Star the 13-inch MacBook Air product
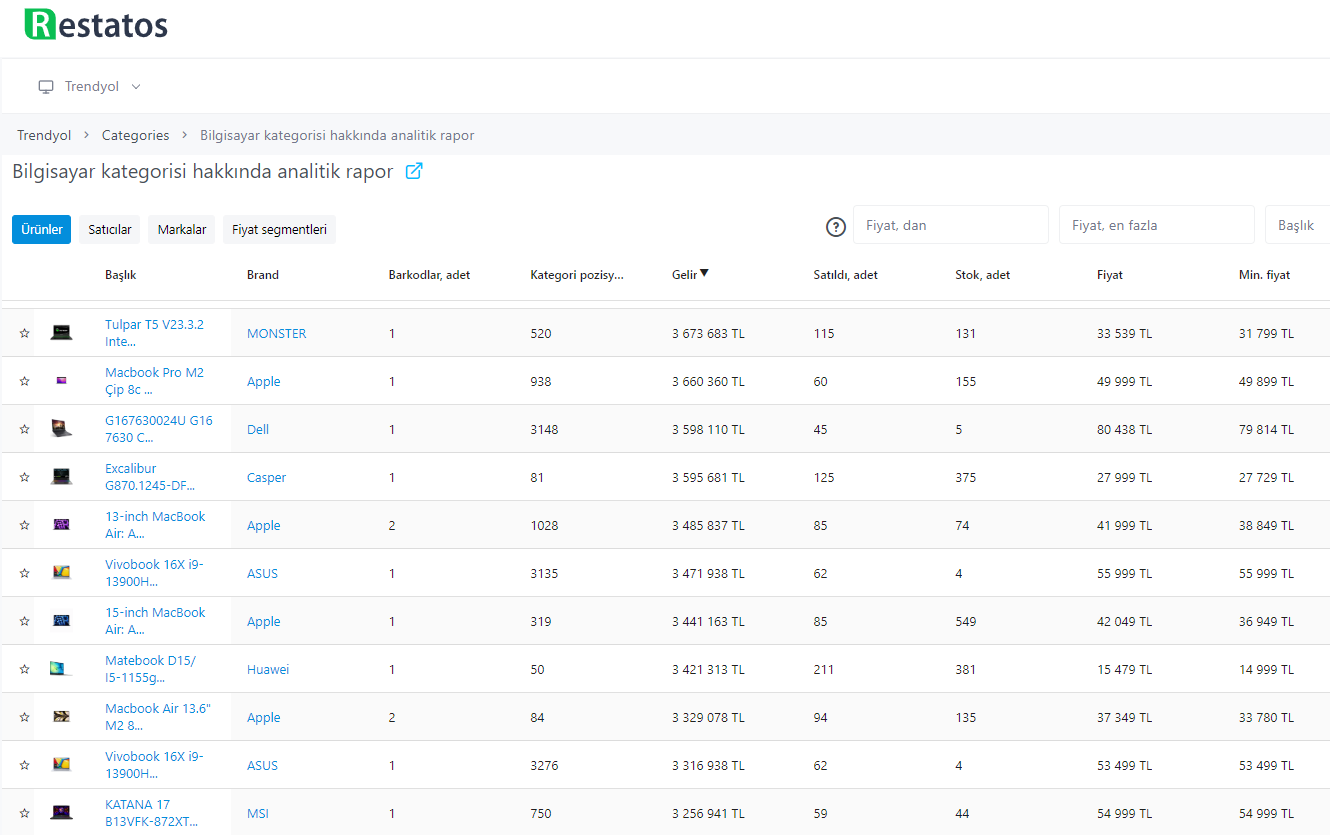Image resolution: width=1330 pixels, height=835 pixels. click(x=25, y=525)
